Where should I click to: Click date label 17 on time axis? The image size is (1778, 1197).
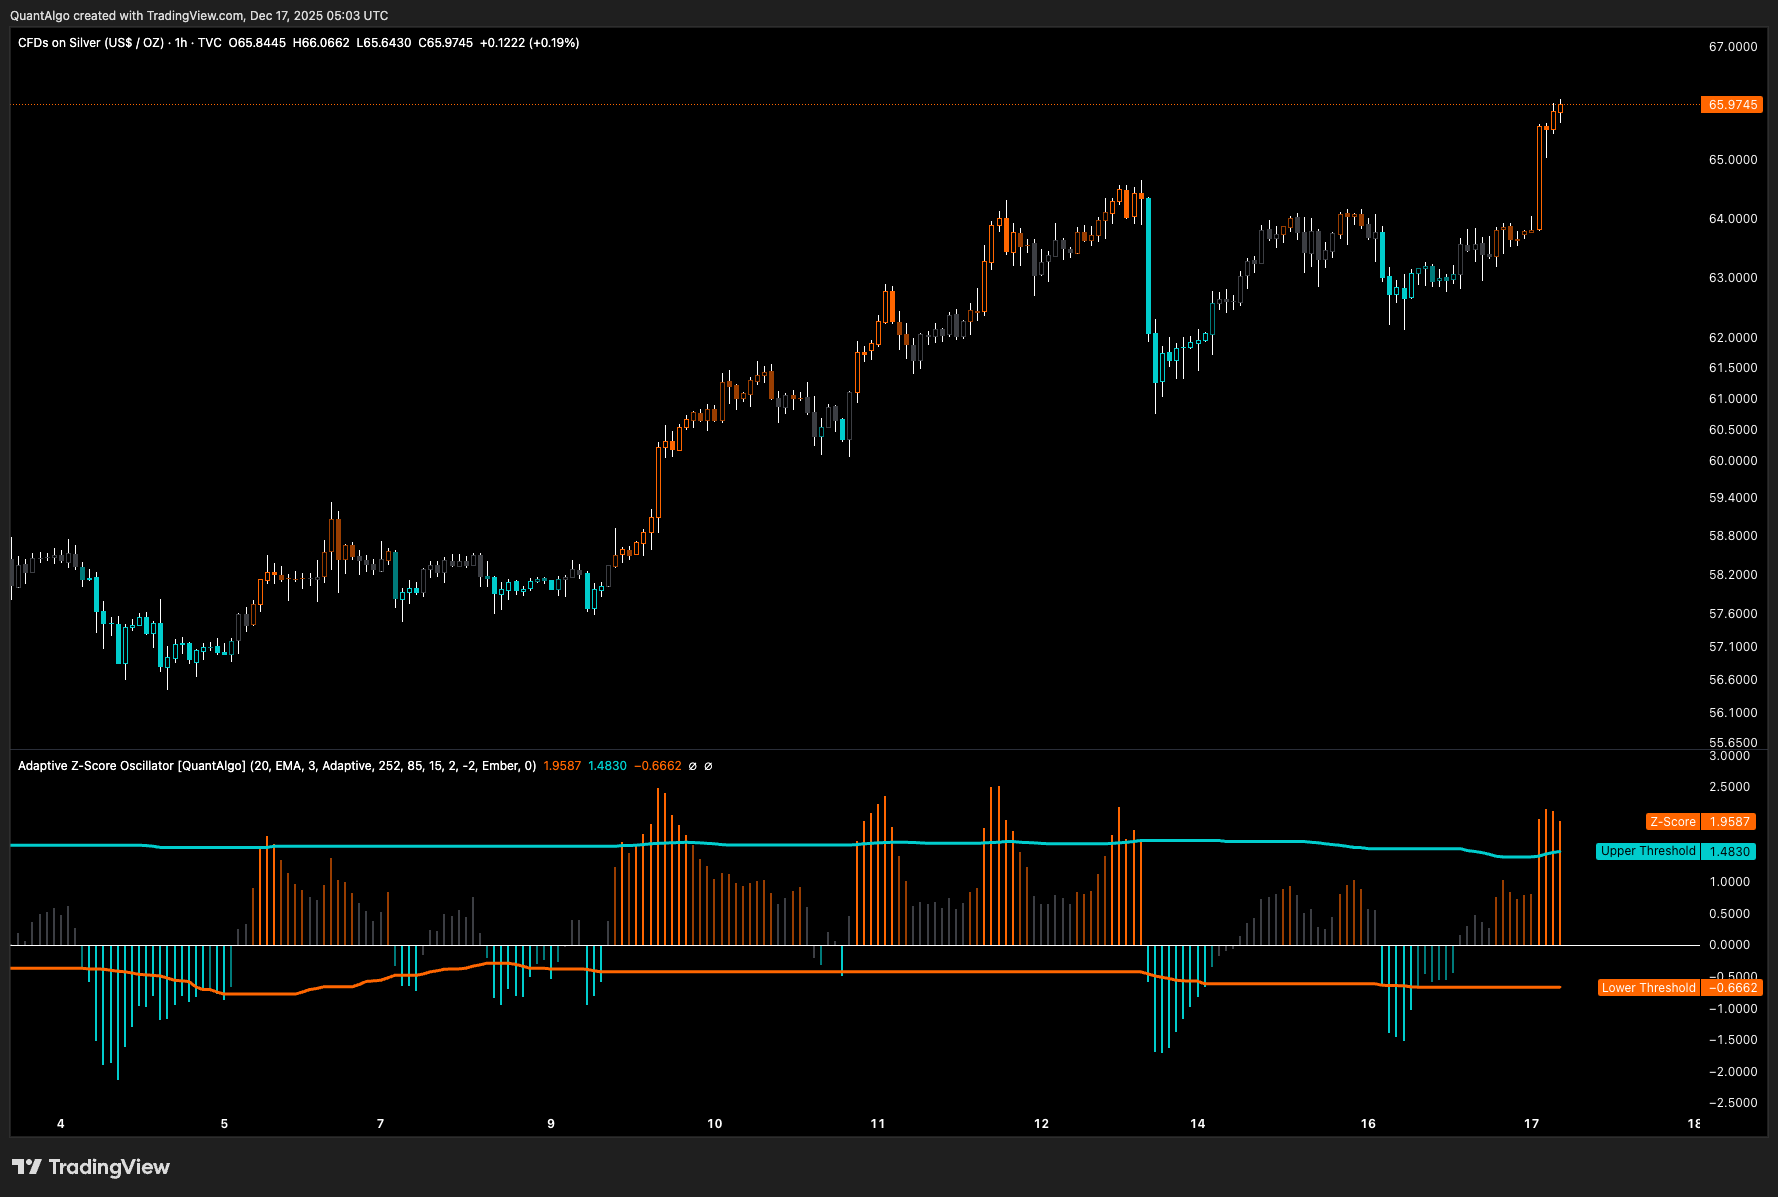click(x=1532, y=1124)
